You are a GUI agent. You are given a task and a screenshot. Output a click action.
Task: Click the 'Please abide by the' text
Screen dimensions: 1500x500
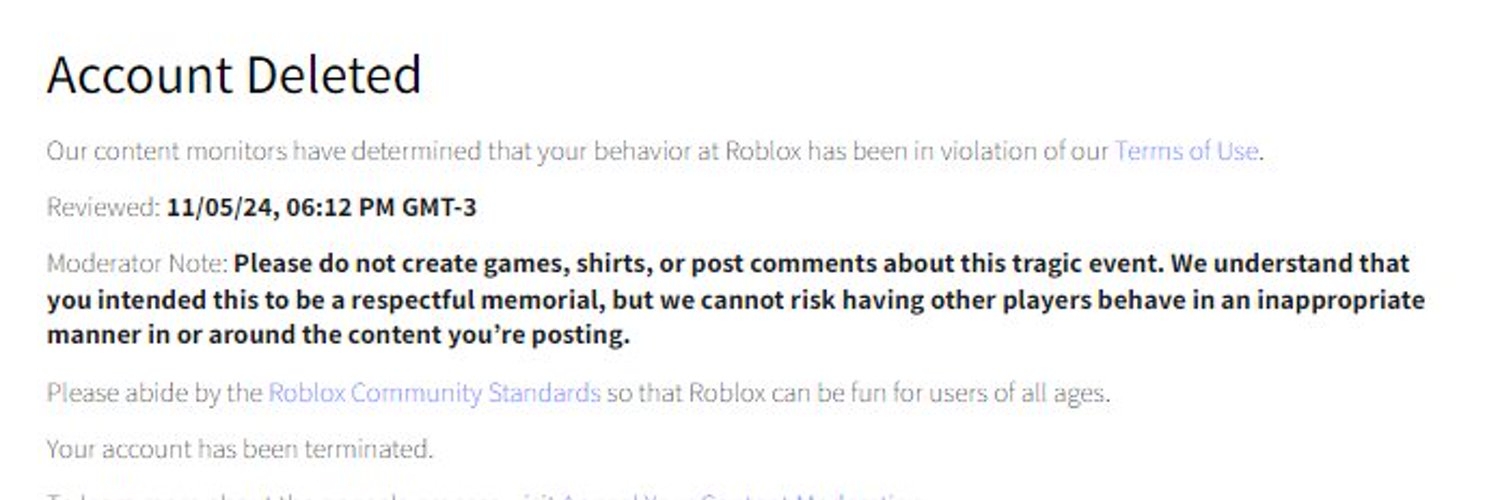click(154, 392)
